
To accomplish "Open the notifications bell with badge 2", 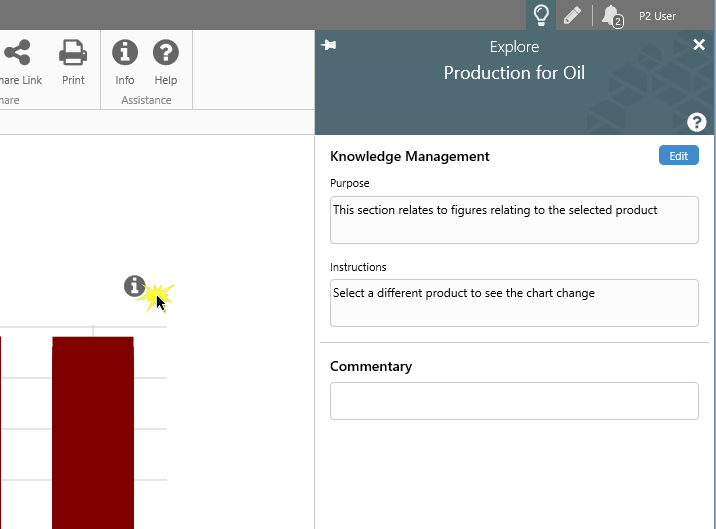I will click(611, 16).
